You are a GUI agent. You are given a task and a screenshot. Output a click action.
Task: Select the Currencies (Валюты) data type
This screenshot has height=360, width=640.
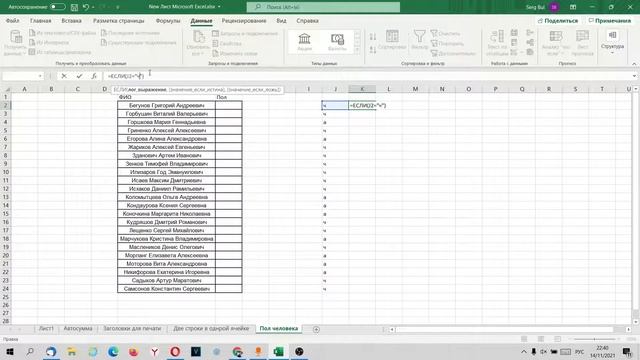coord(337,42)
